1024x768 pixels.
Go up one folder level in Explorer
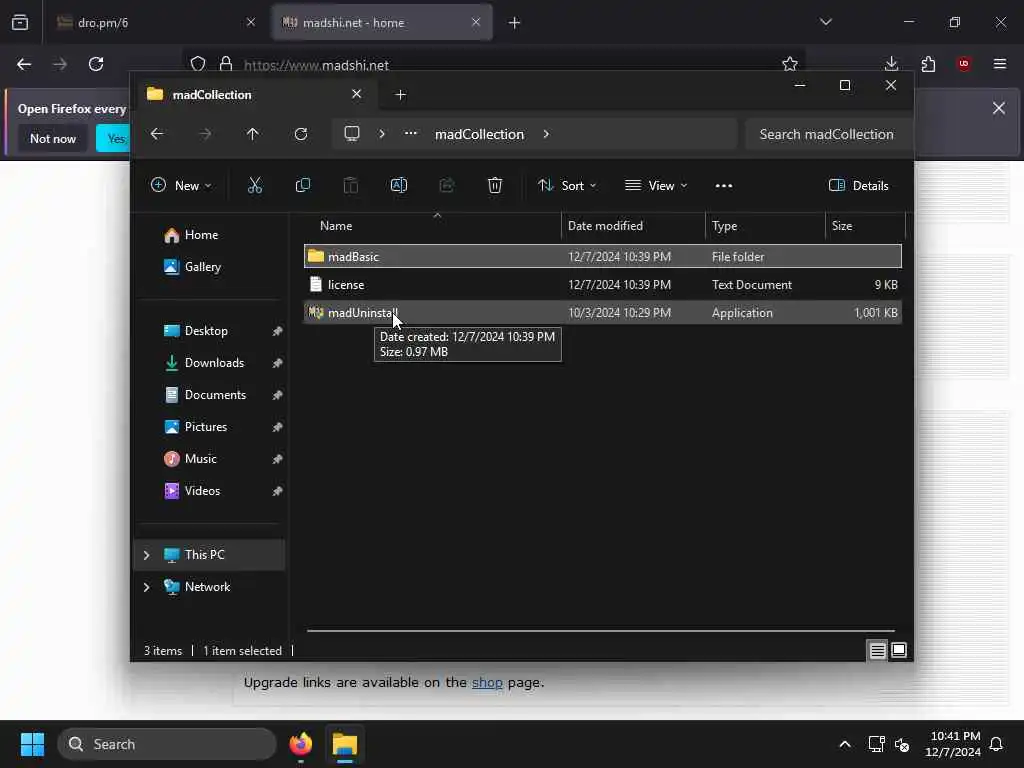253,134
